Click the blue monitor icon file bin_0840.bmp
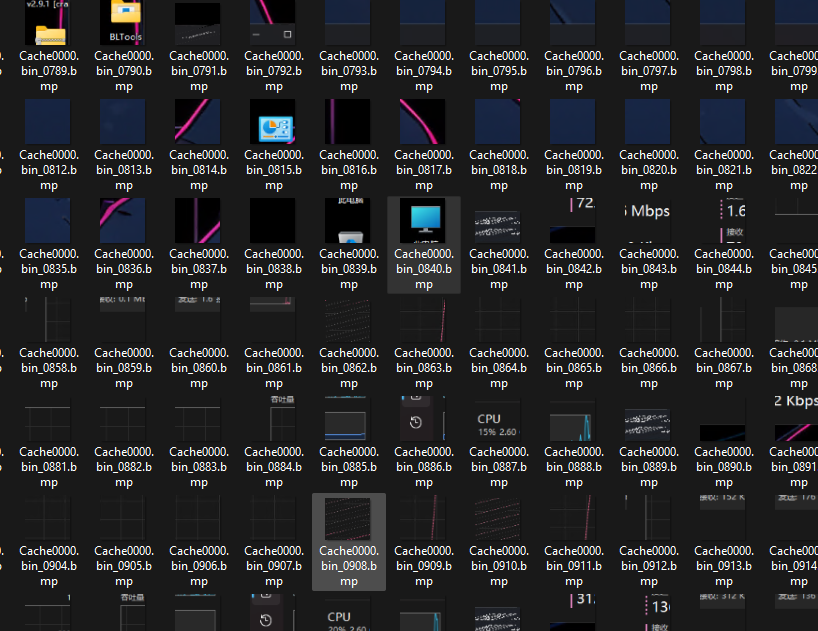818x631 pixels. click(x=424, y=221)
